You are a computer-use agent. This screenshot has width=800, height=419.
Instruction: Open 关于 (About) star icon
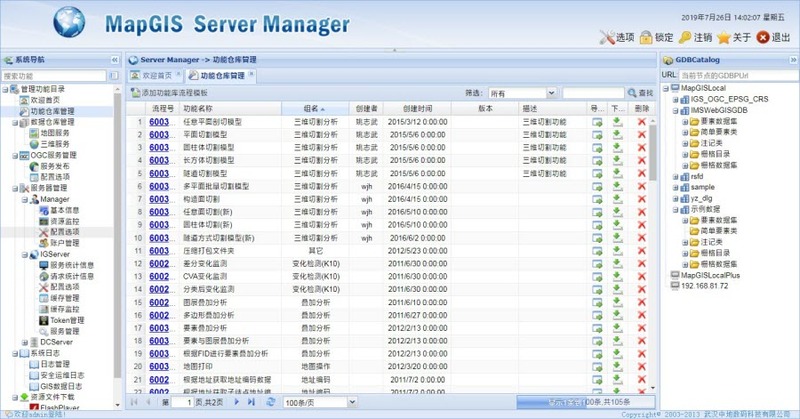pos(723,38)
